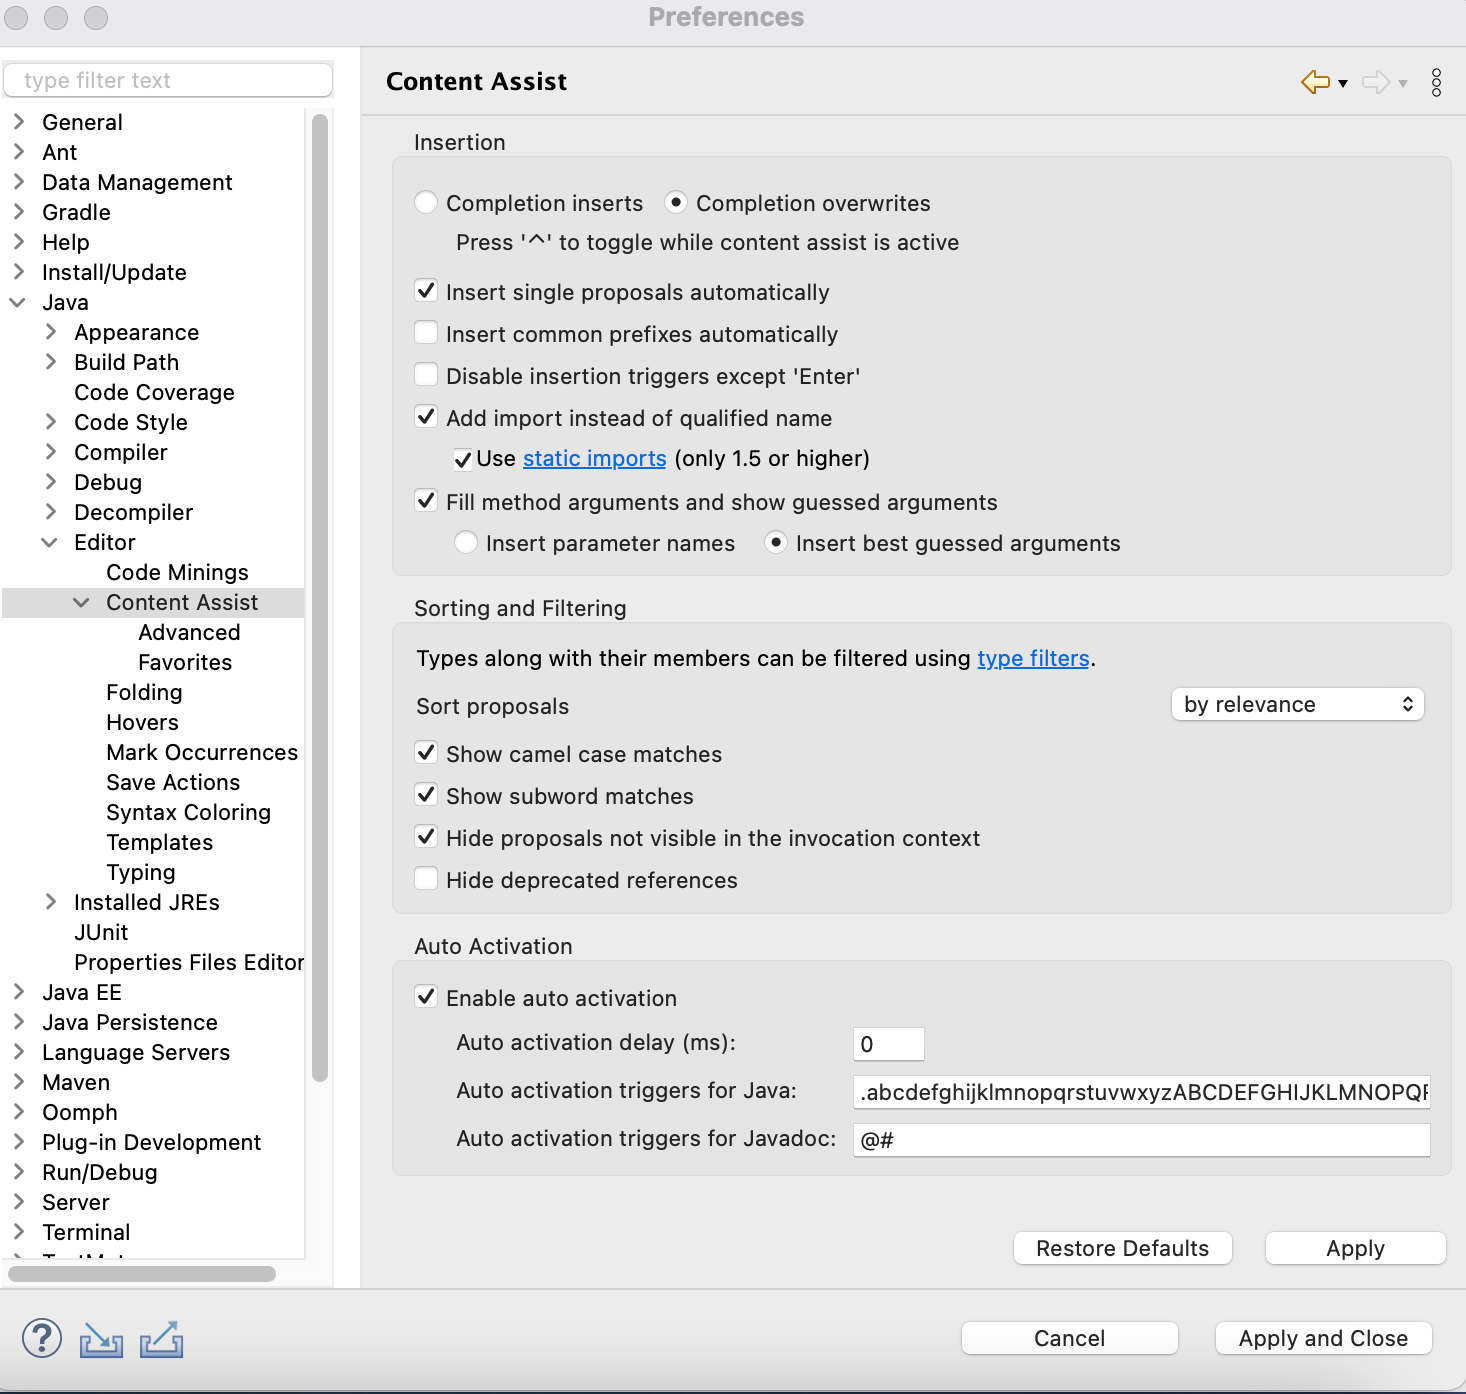The width and height of the screenshot is (1466, 1394).
Task: Open Save Actions preference page
Action: click(x=173, y=782)
